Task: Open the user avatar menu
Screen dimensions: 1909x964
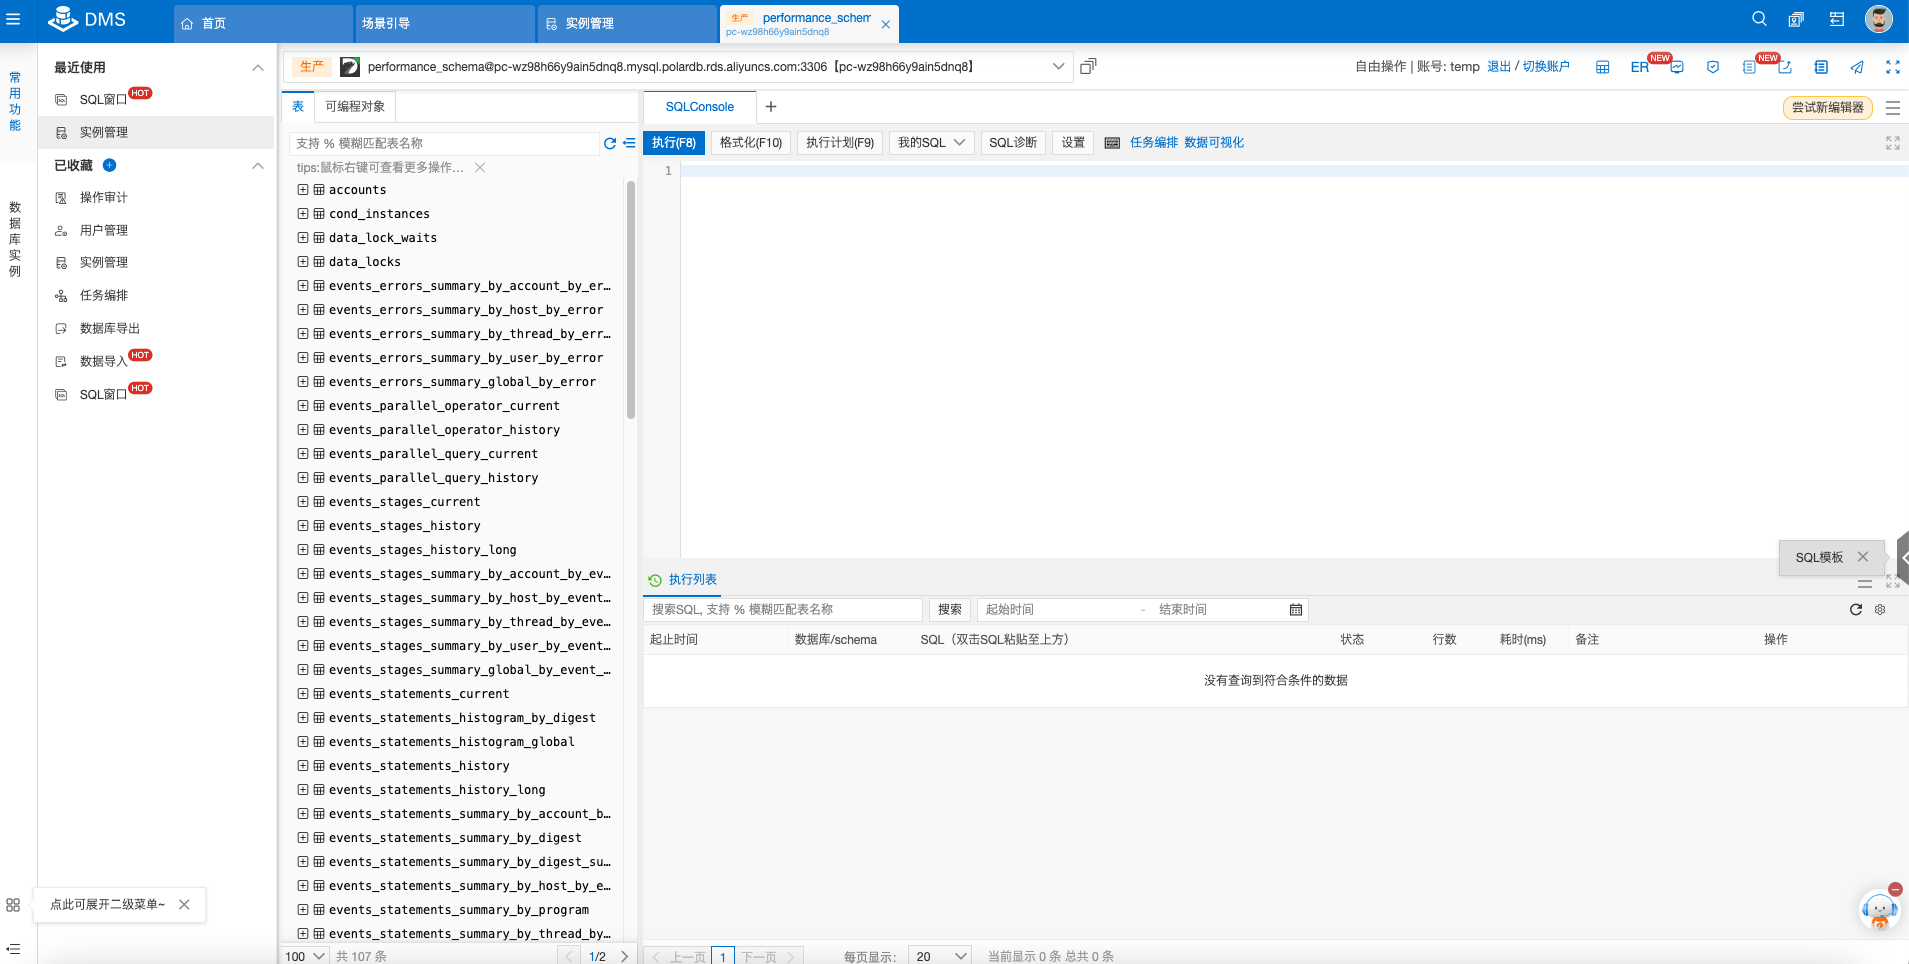Action: (1879, 19)
